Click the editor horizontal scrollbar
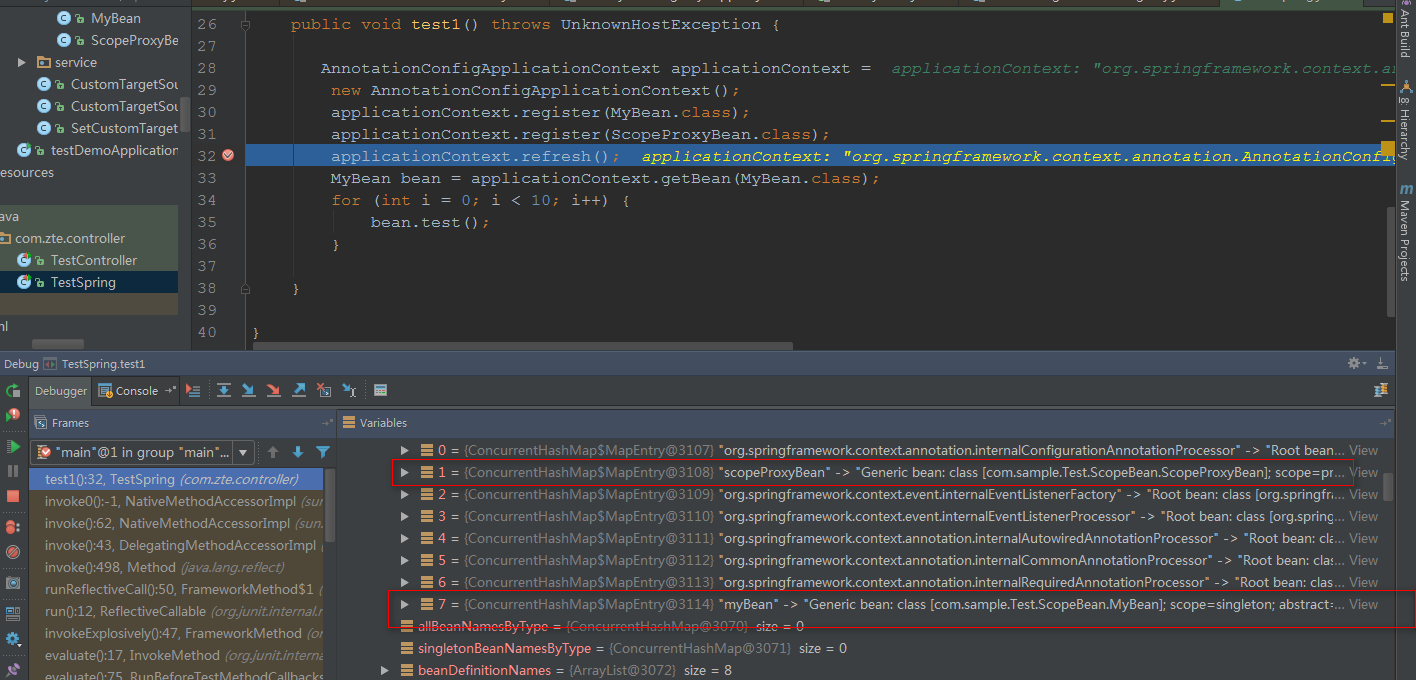1416x680 pixels. (x=523, y=346)
